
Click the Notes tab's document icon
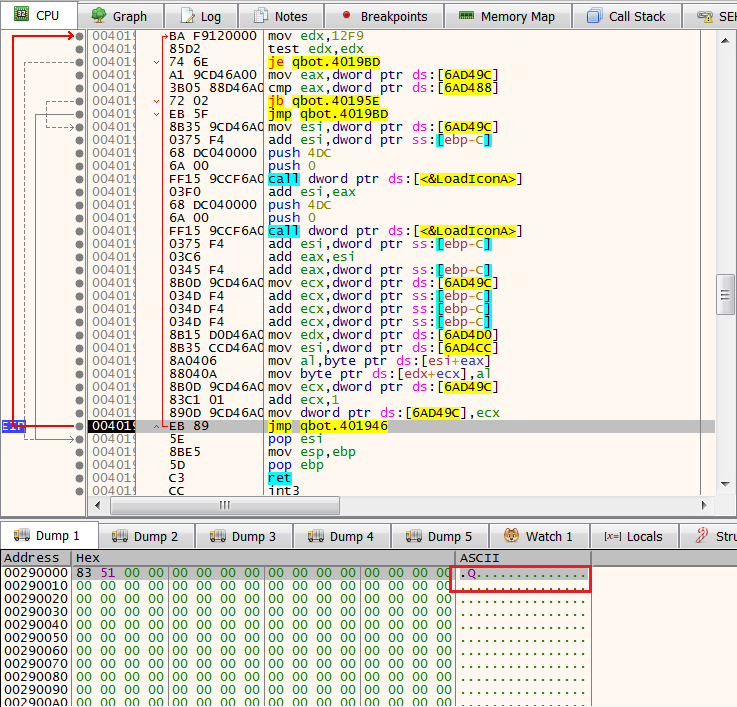[260, 16]
